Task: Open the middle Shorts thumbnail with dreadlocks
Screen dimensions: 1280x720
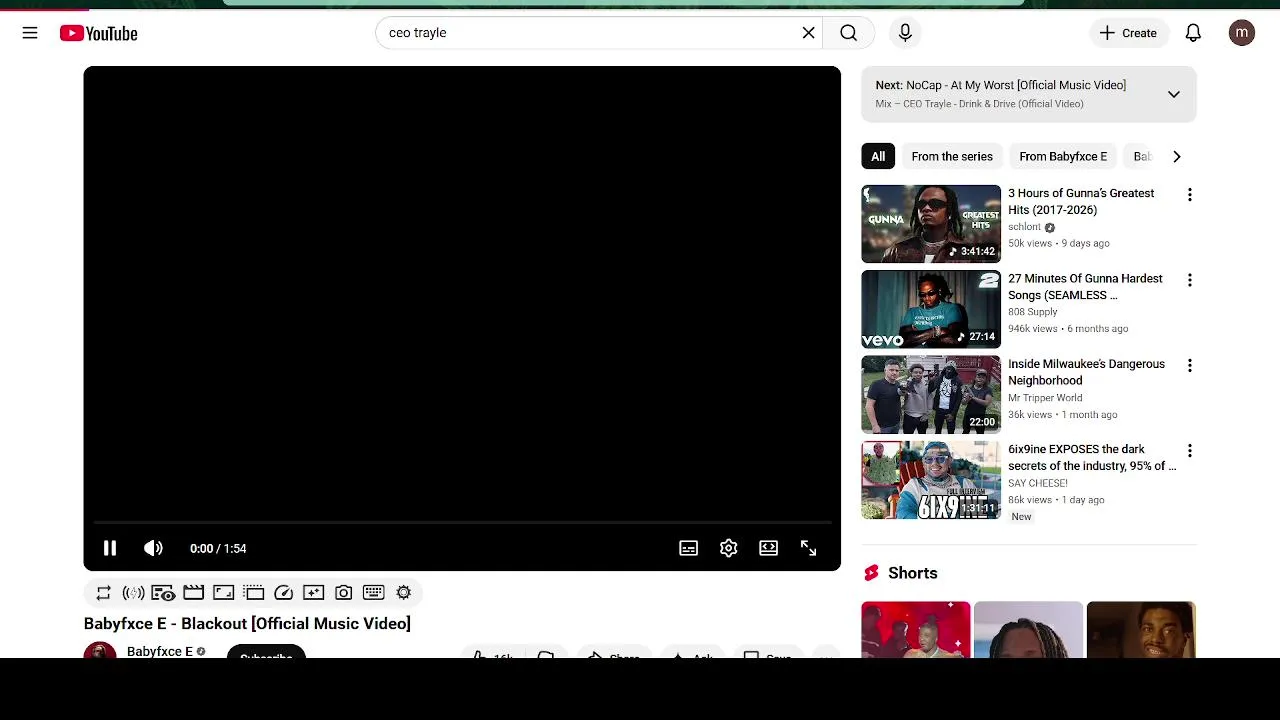Action: click(x=1028, y=630)
